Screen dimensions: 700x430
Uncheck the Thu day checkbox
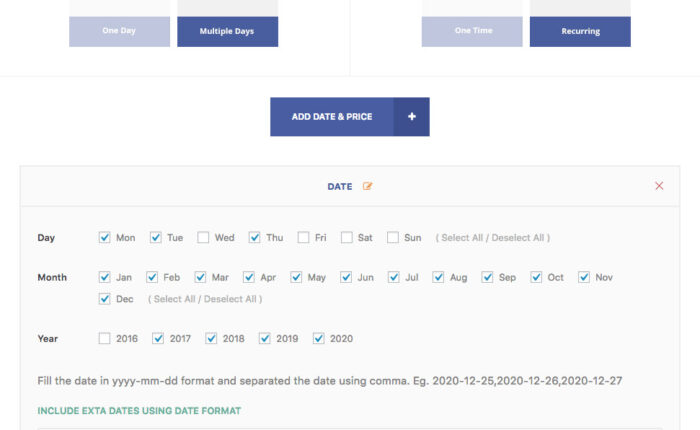255,238
